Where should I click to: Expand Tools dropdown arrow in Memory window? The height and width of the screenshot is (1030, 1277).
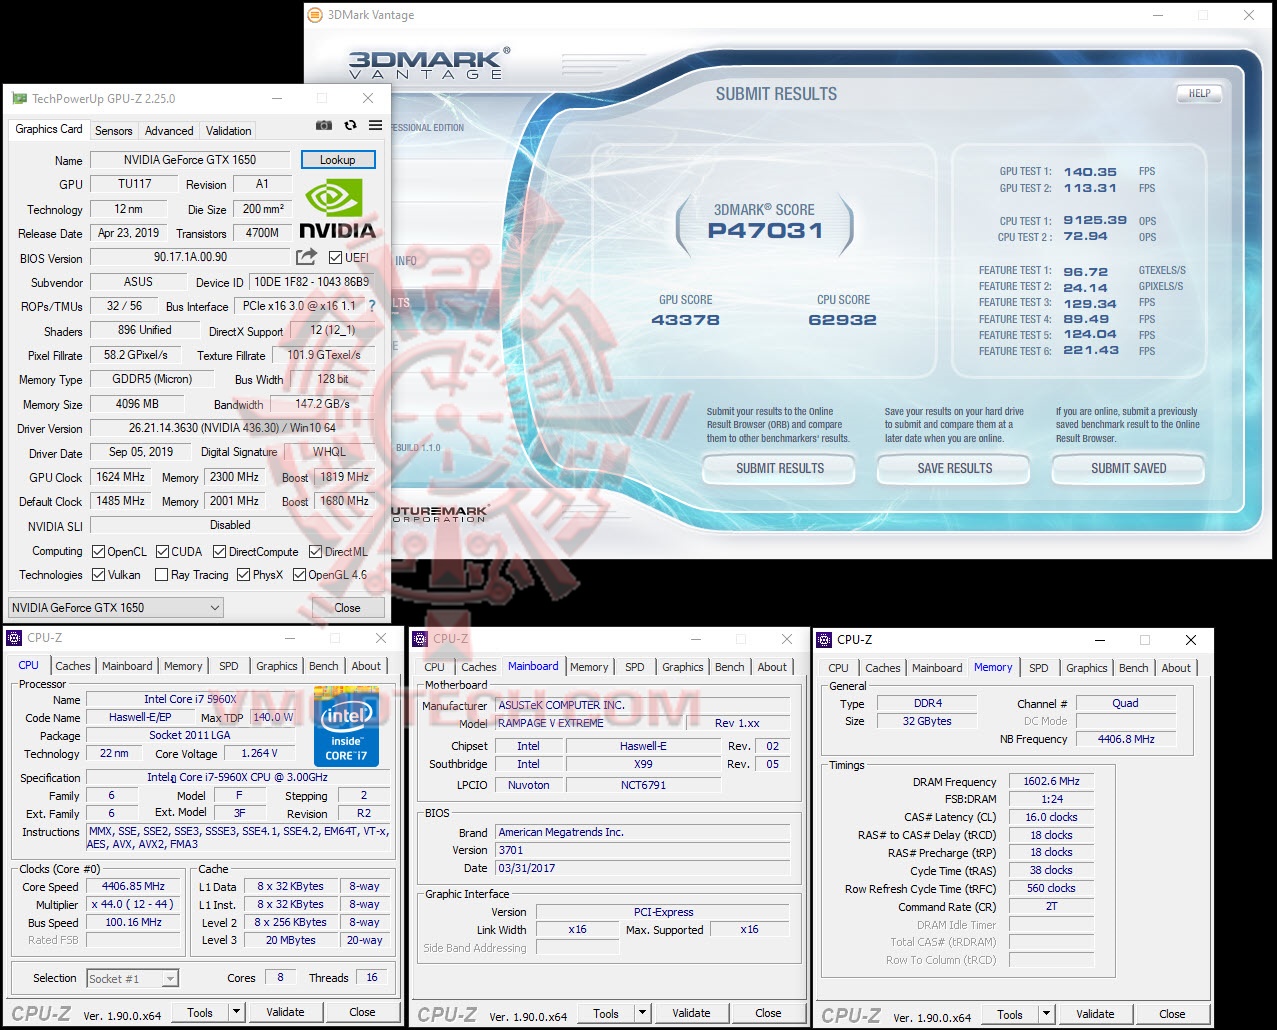(x=1046, y=1014)
